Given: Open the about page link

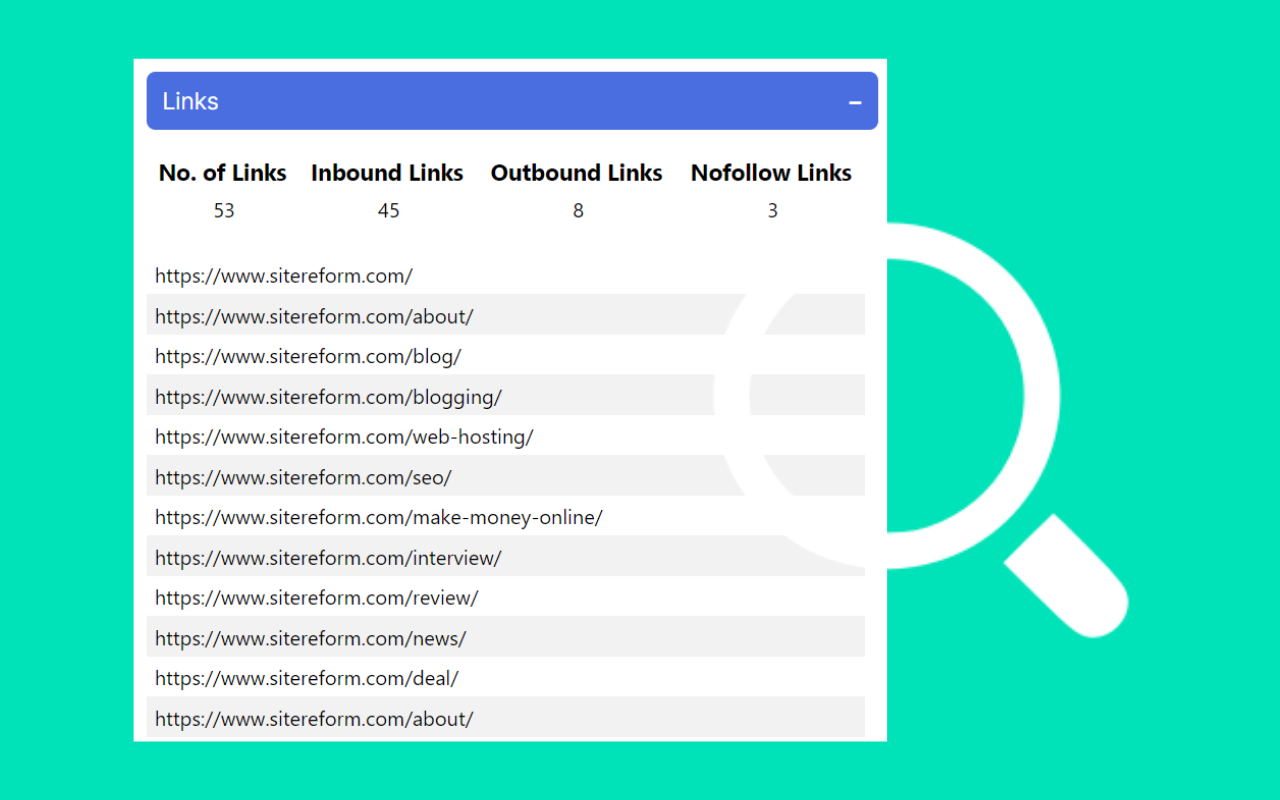Looking at the screenshot, I should (x=313, y=316).
